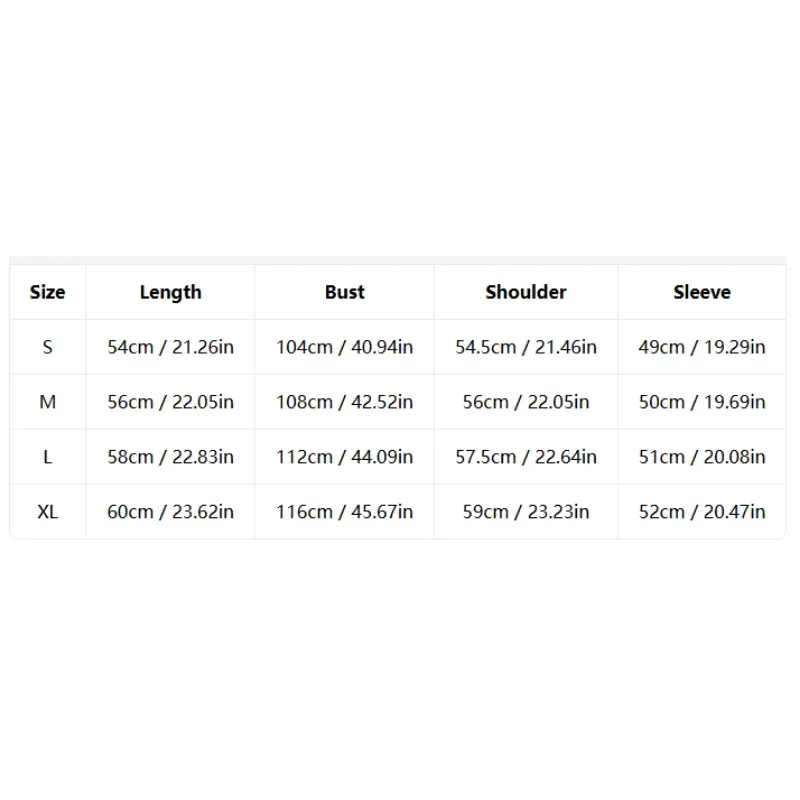Click the 57.5cm / 22.64in shoulder cell

click(x=526, y=457)
